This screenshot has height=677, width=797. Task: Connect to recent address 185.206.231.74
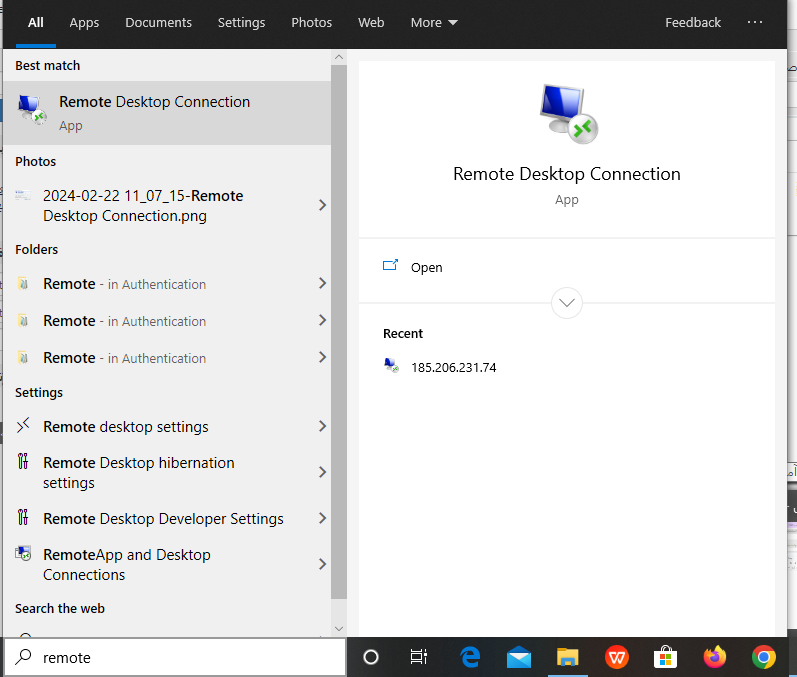tap(453, 367)
